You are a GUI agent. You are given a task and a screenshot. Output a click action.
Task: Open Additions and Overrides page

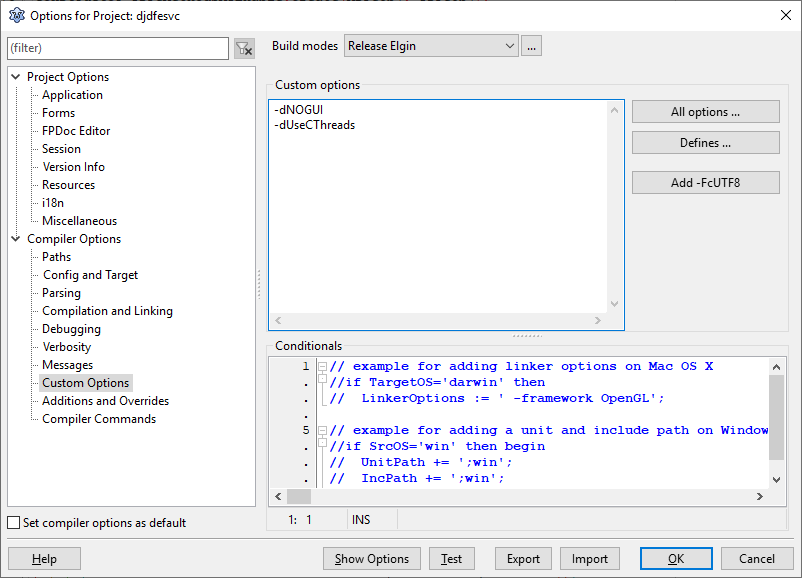105,401
